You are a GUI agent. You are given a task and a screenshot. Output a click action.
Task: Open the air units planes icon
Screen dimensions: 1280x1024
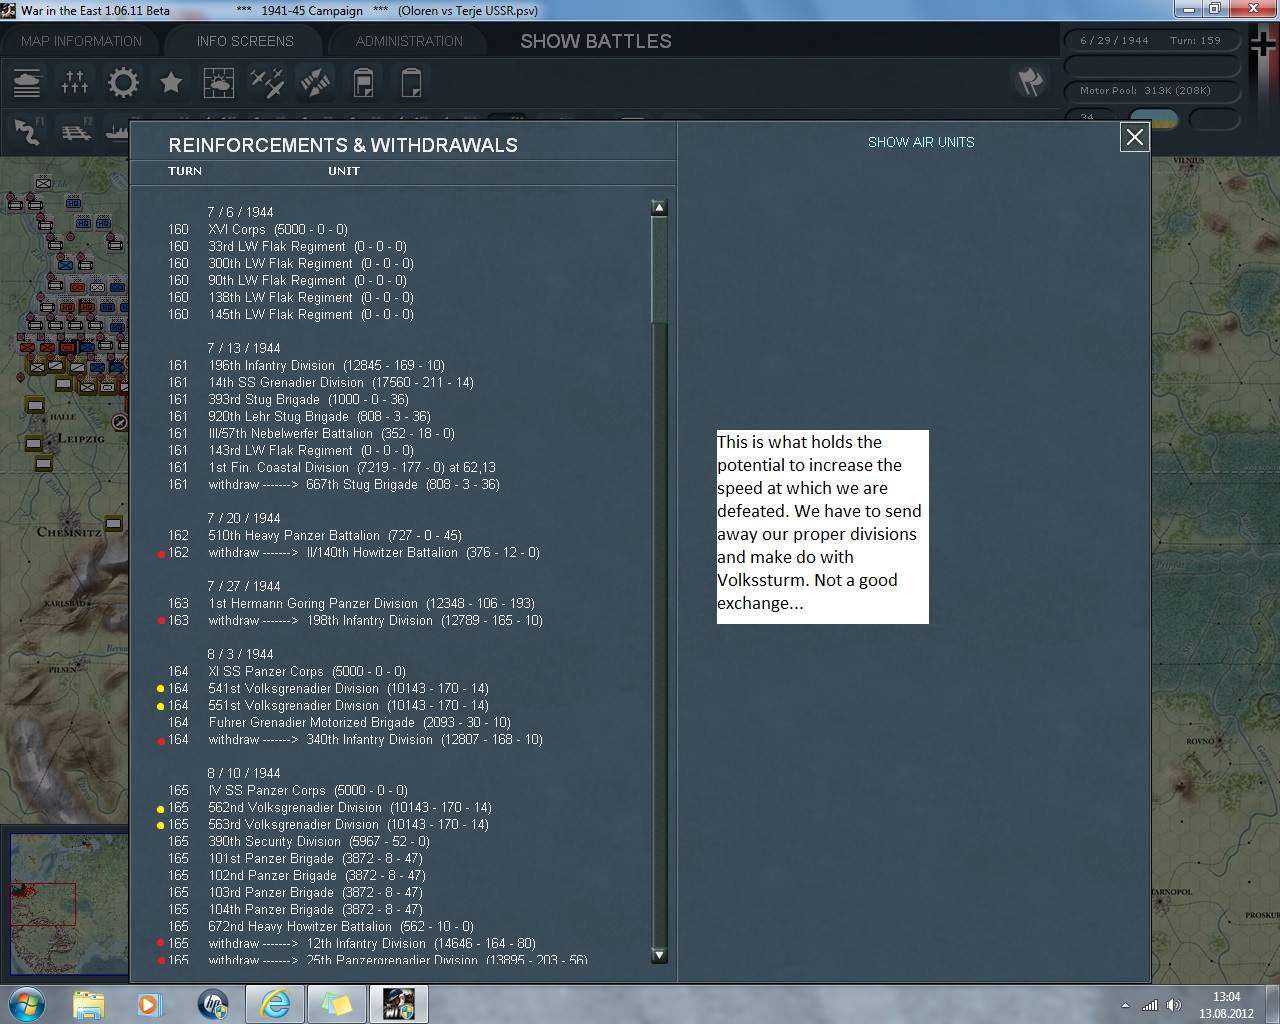(267, 82)
